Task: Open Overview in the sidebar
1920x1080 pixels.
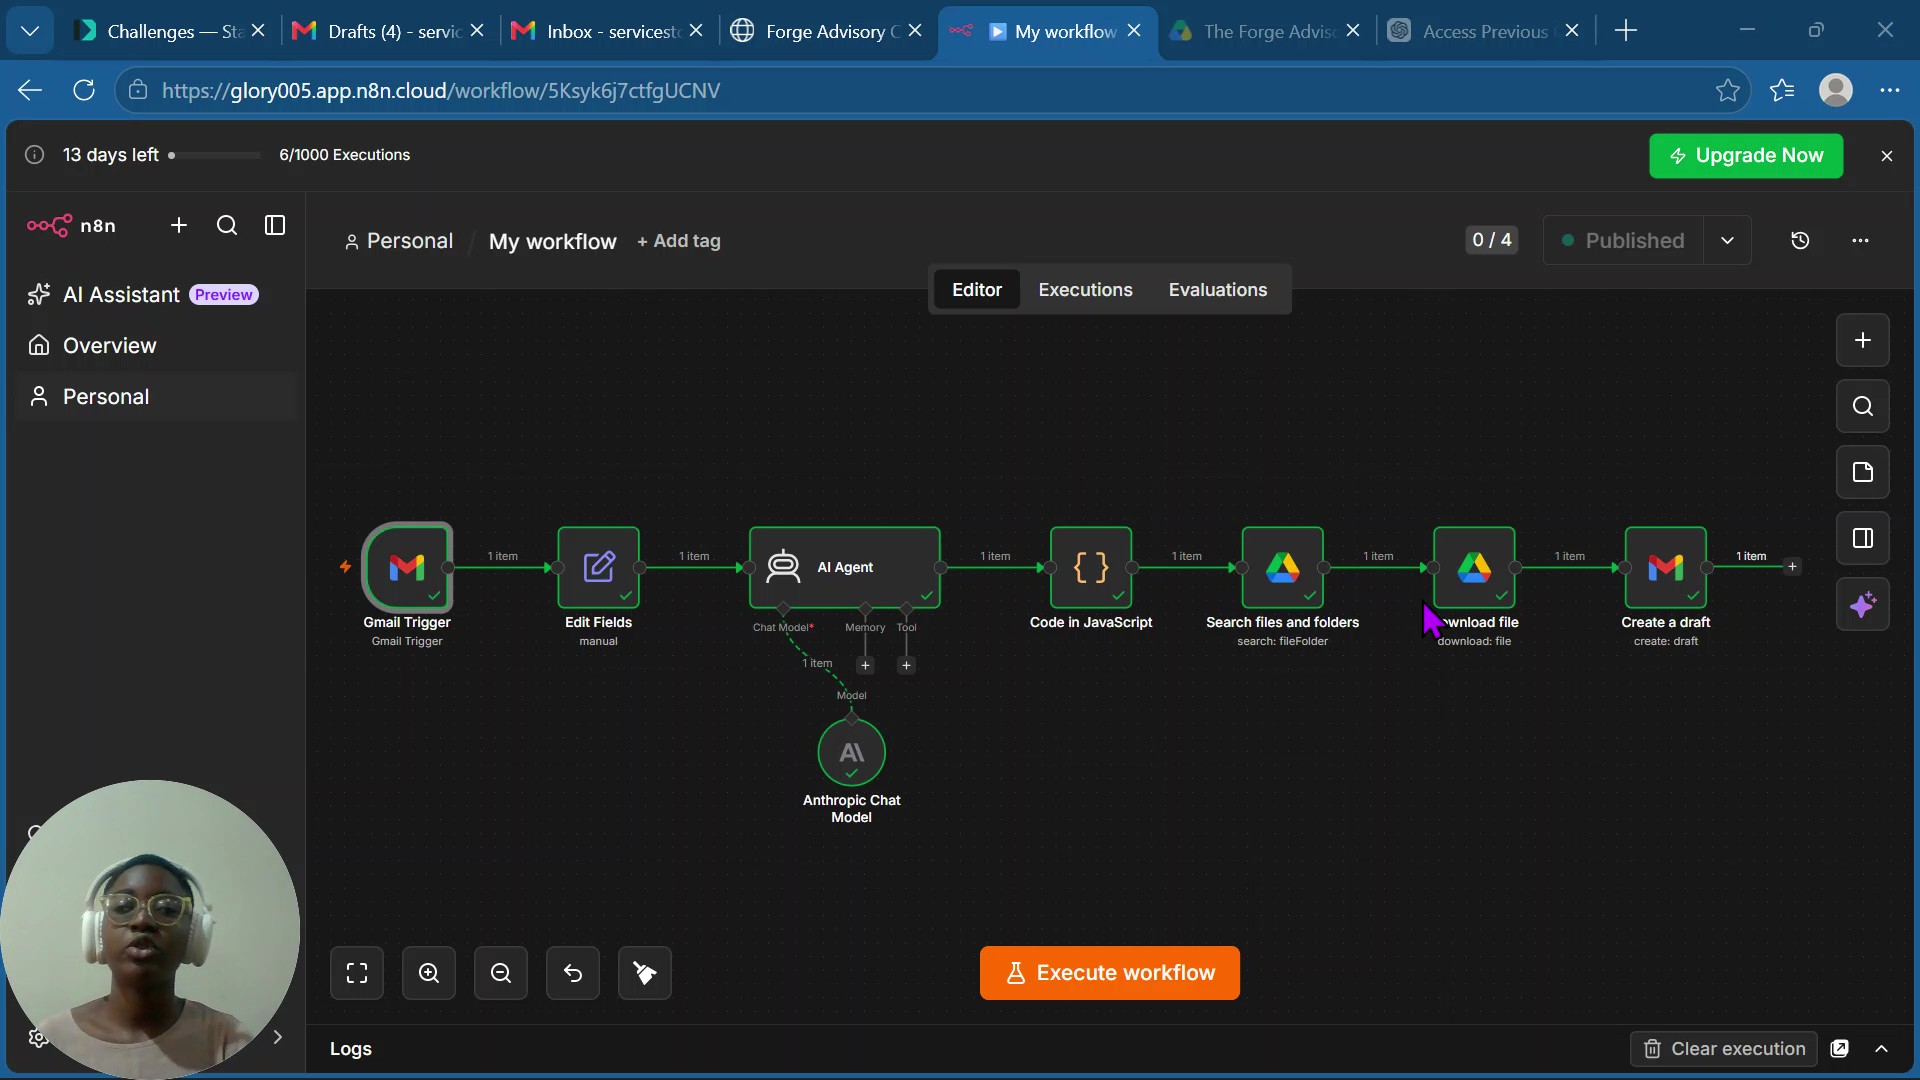Action: coord(156,346)
